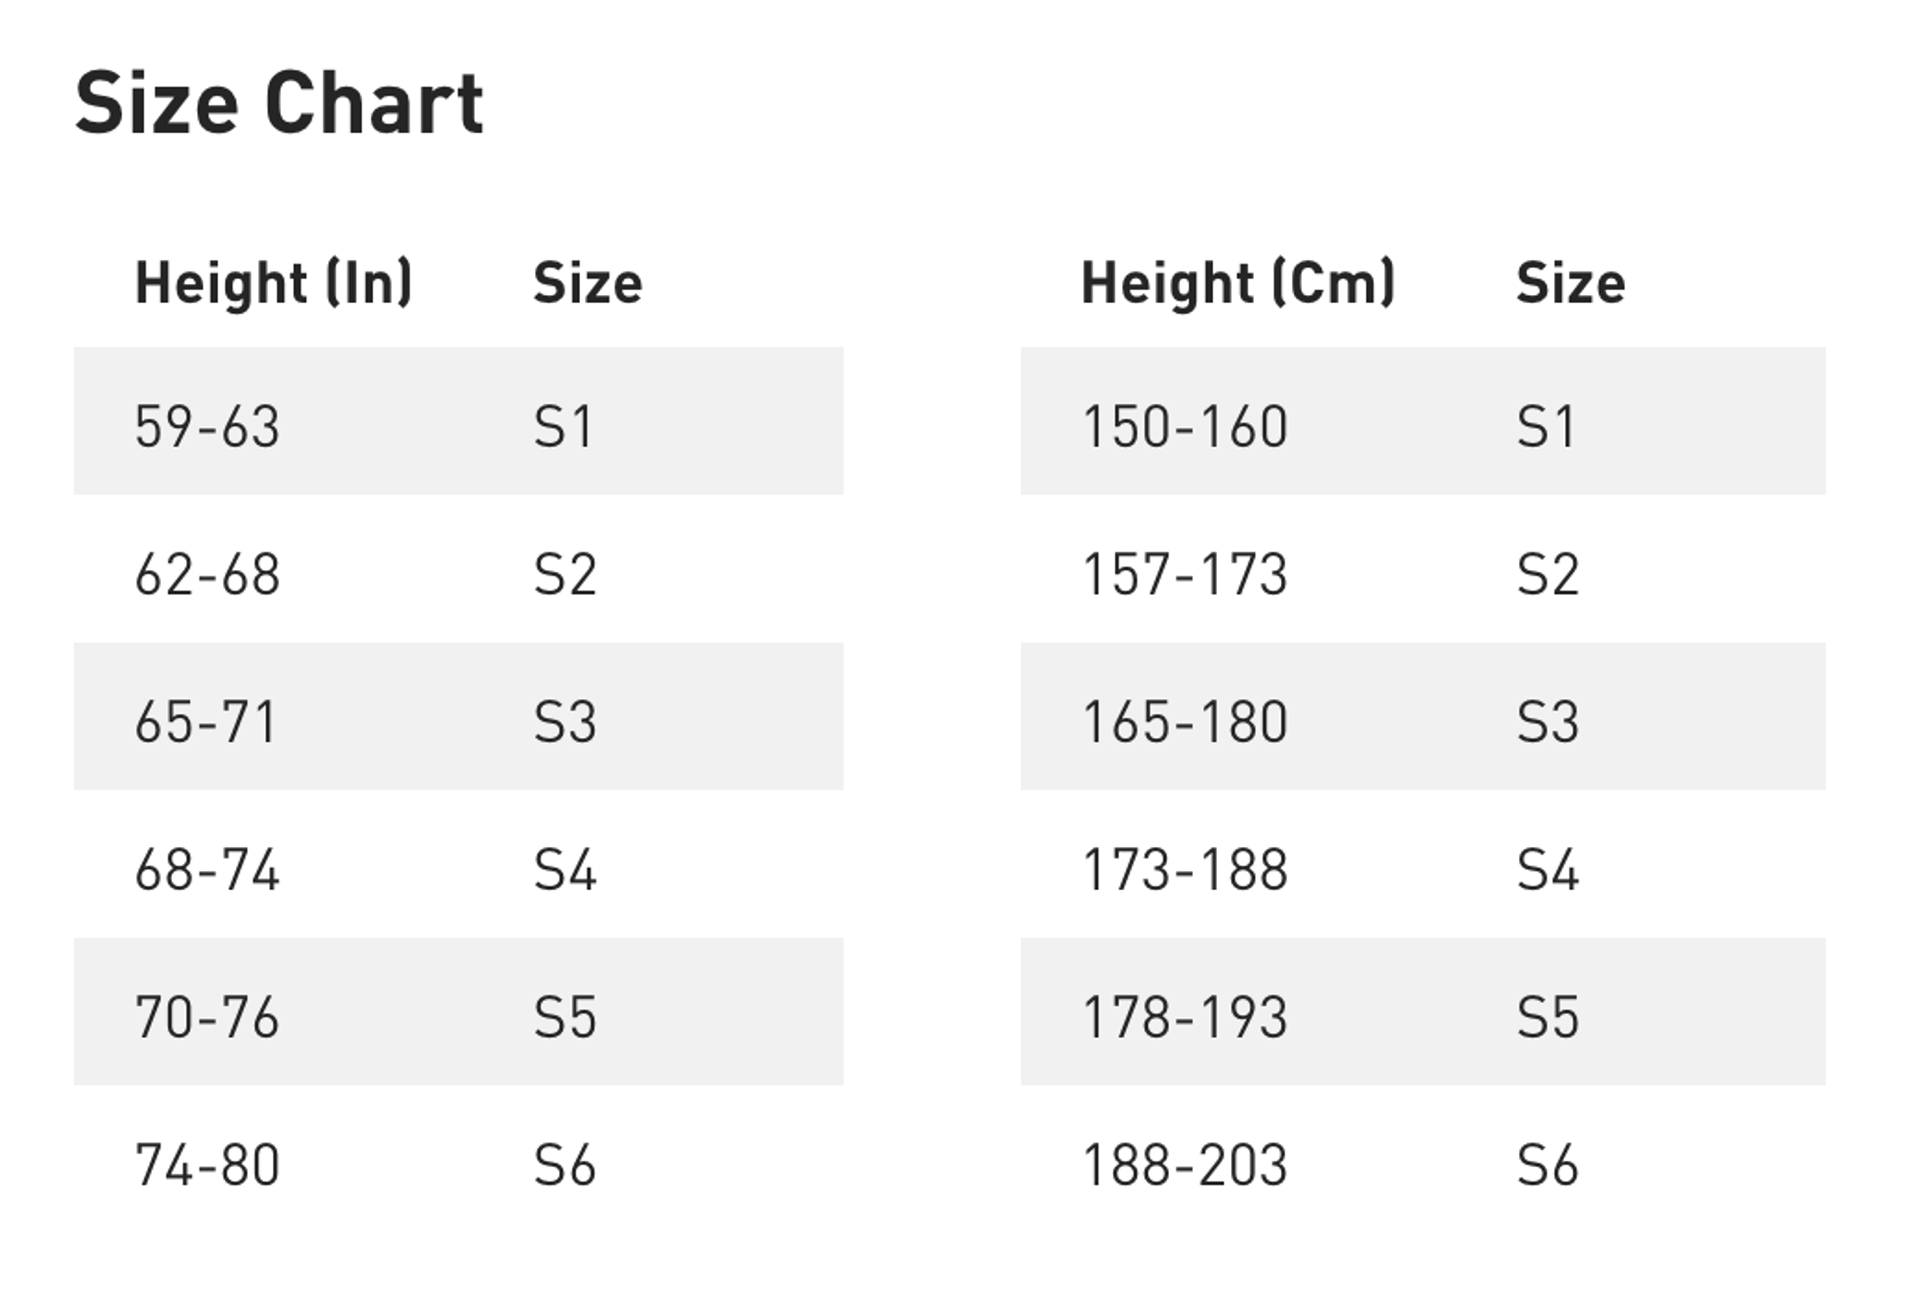Select the 150-160 cm height cell

[1185, 426]
